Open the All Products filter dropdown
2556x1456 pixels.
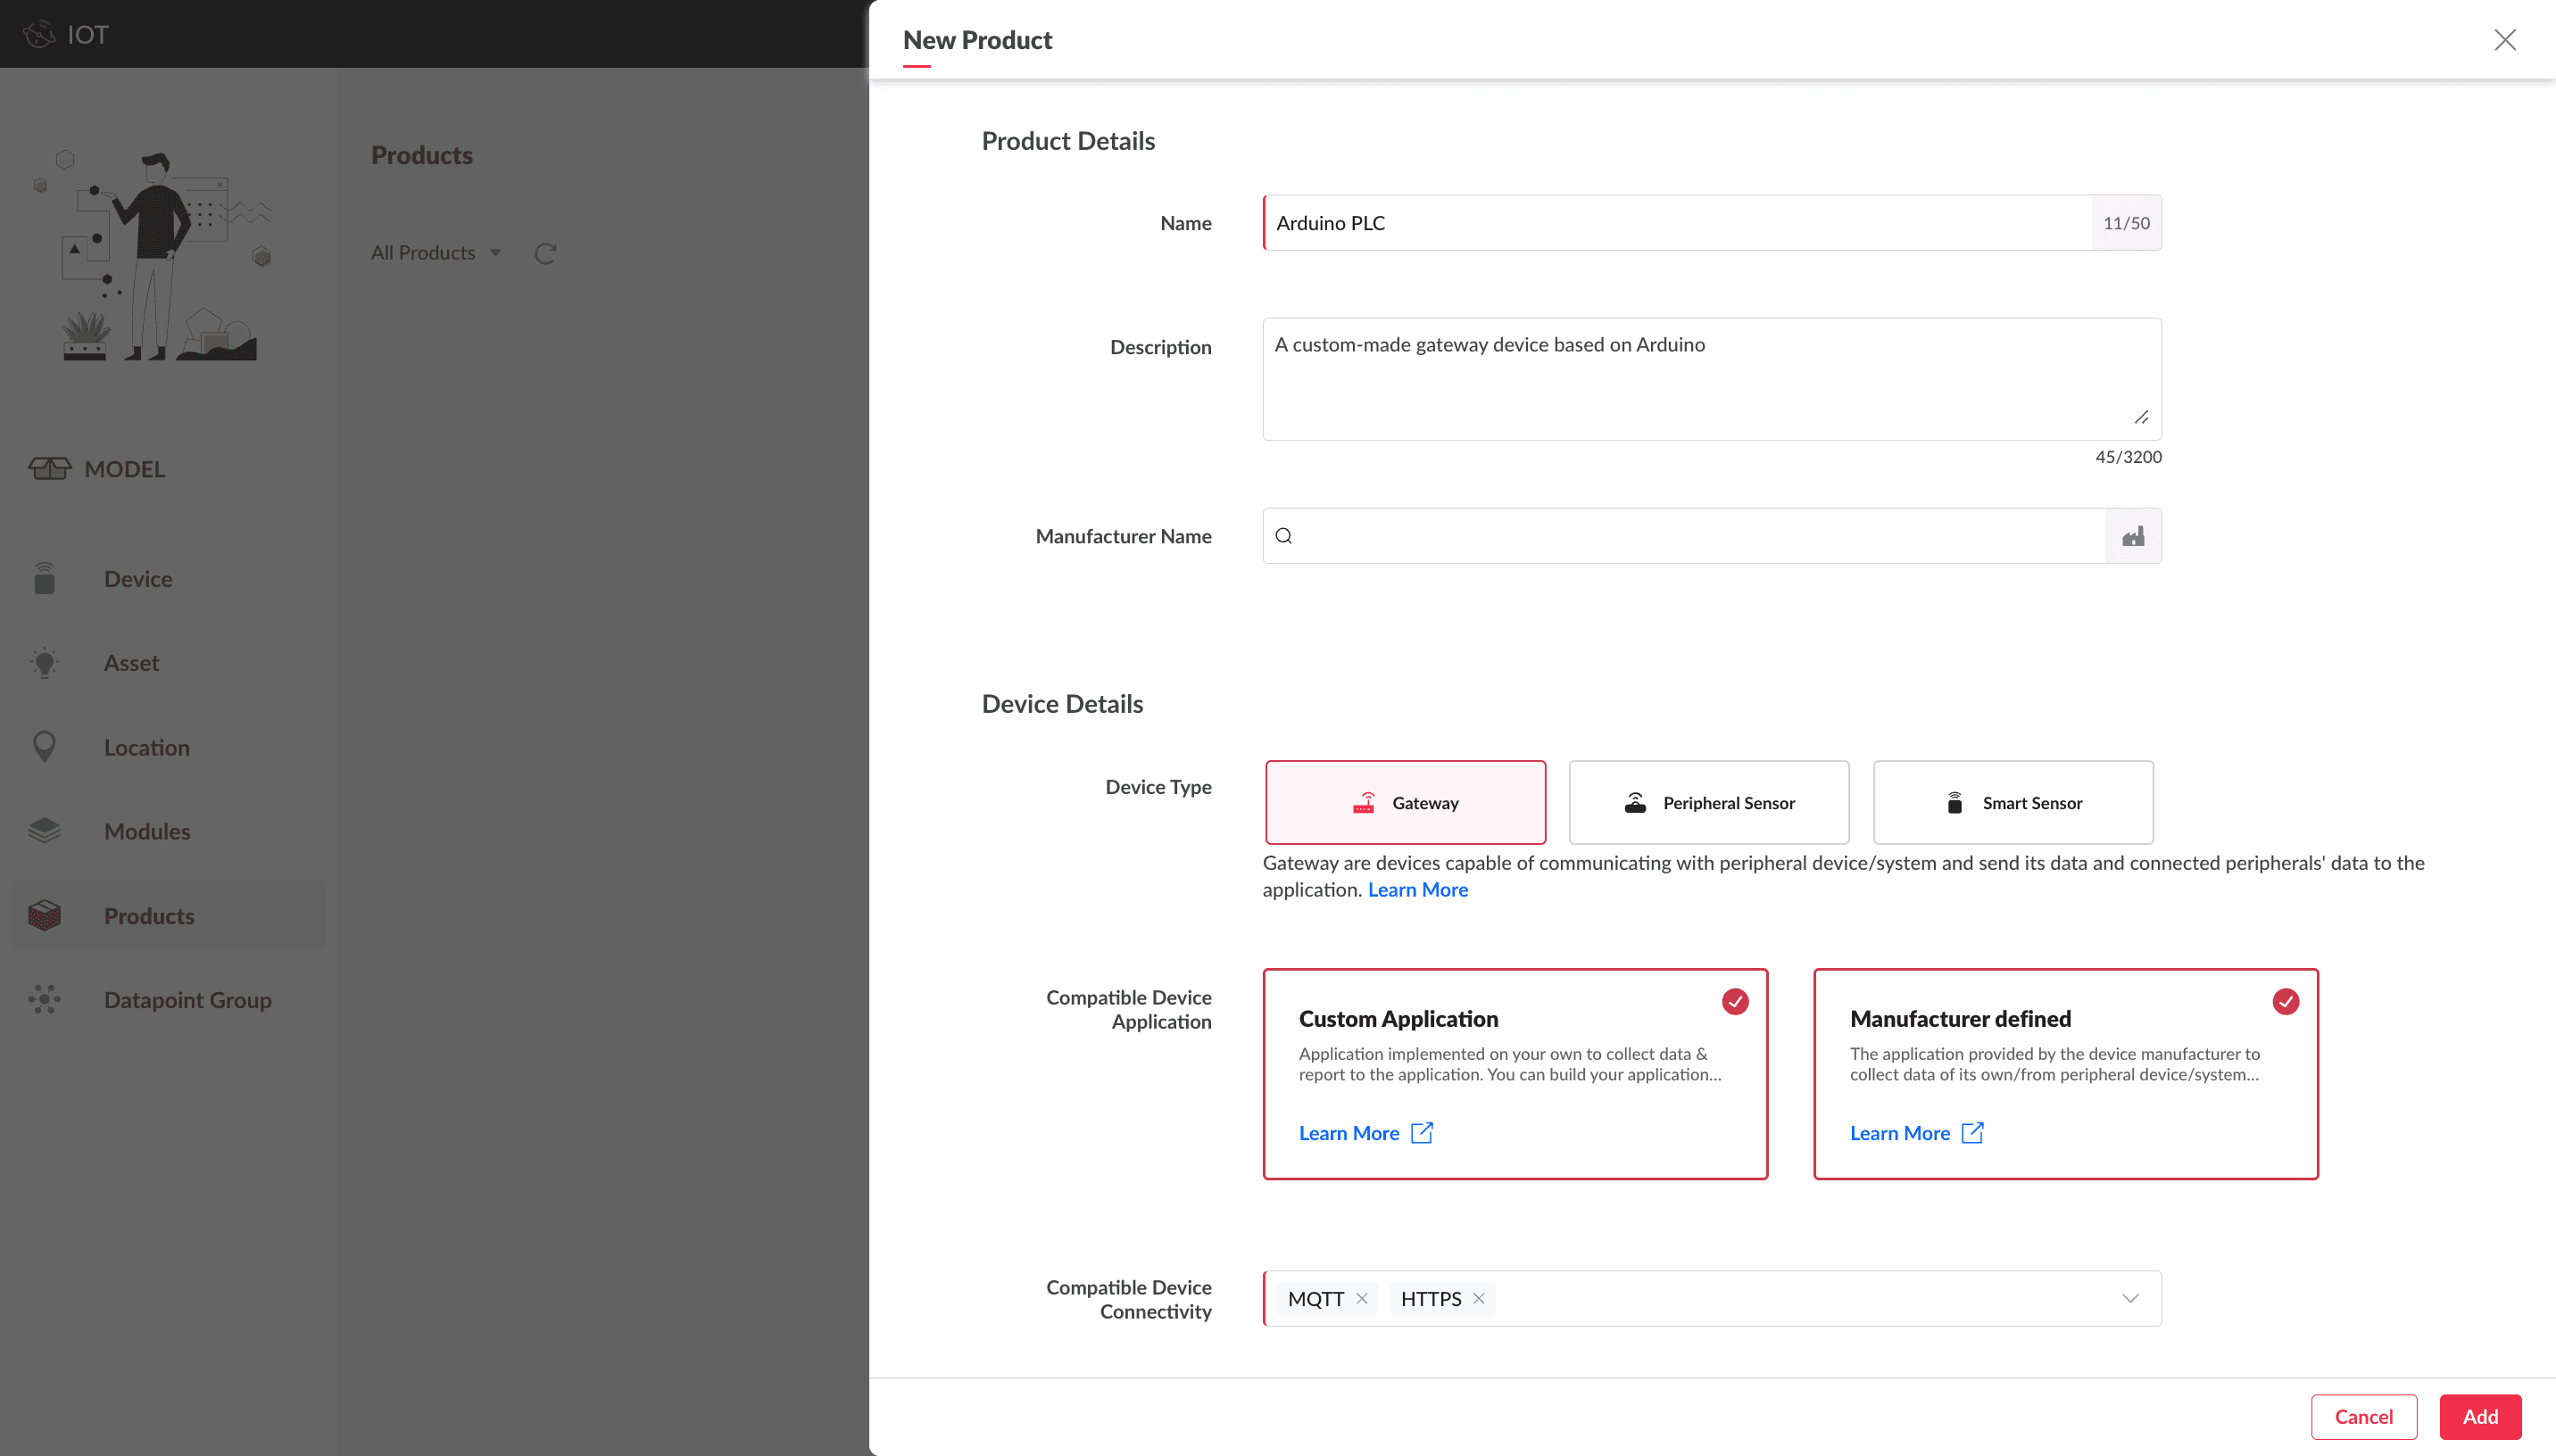click(x=436, y=253)
